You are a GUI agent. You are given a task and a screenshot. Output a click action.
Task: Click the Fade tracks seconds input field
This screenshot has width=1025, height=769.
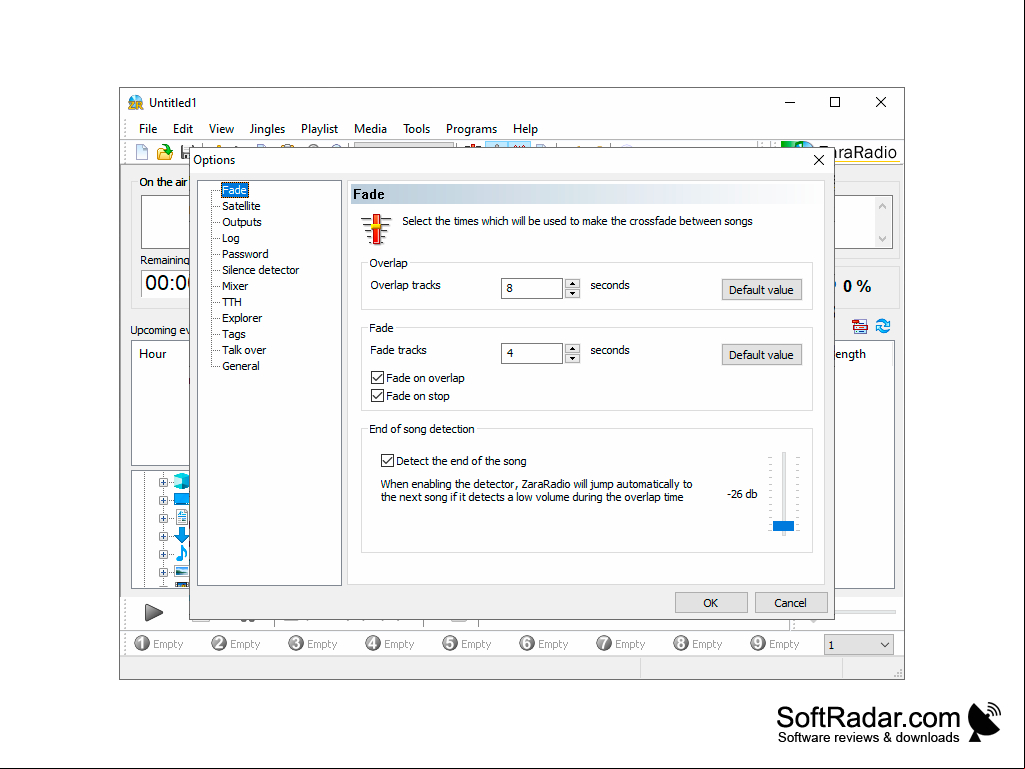[x=531, y=353]
